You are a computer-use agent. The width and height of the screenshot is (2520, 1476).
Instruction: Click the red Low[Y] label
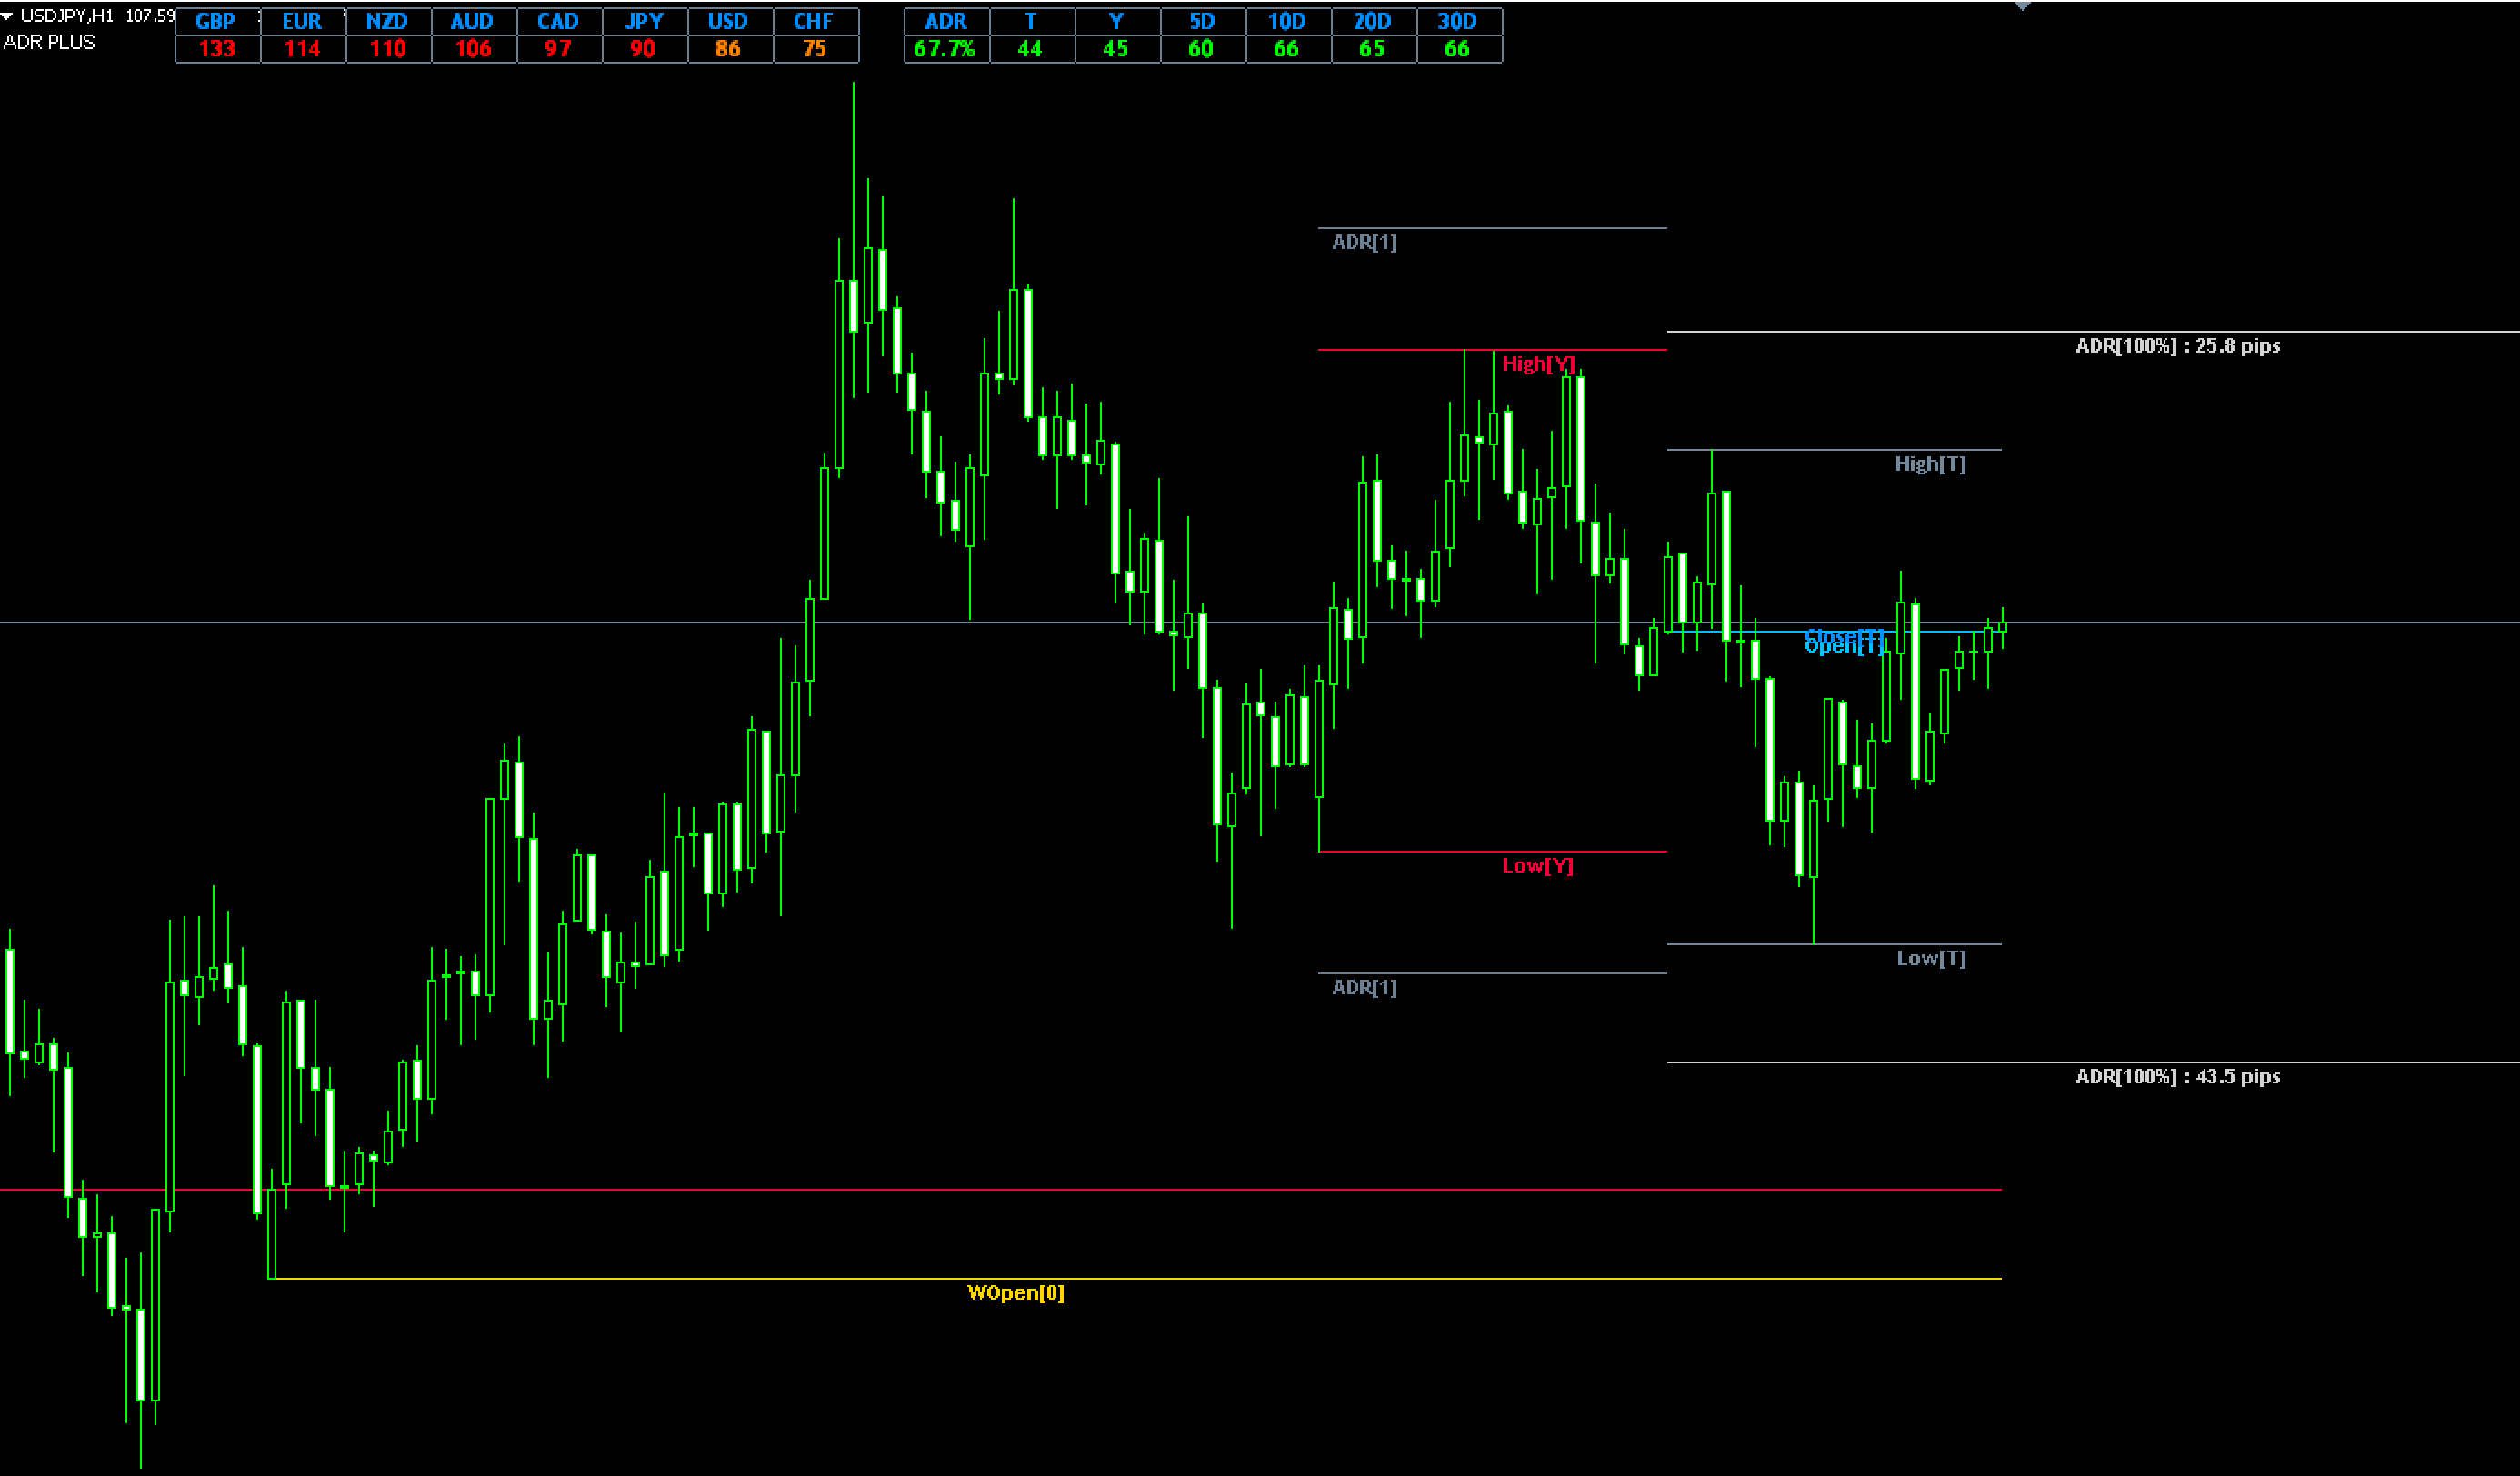[x=1538, y=866]
